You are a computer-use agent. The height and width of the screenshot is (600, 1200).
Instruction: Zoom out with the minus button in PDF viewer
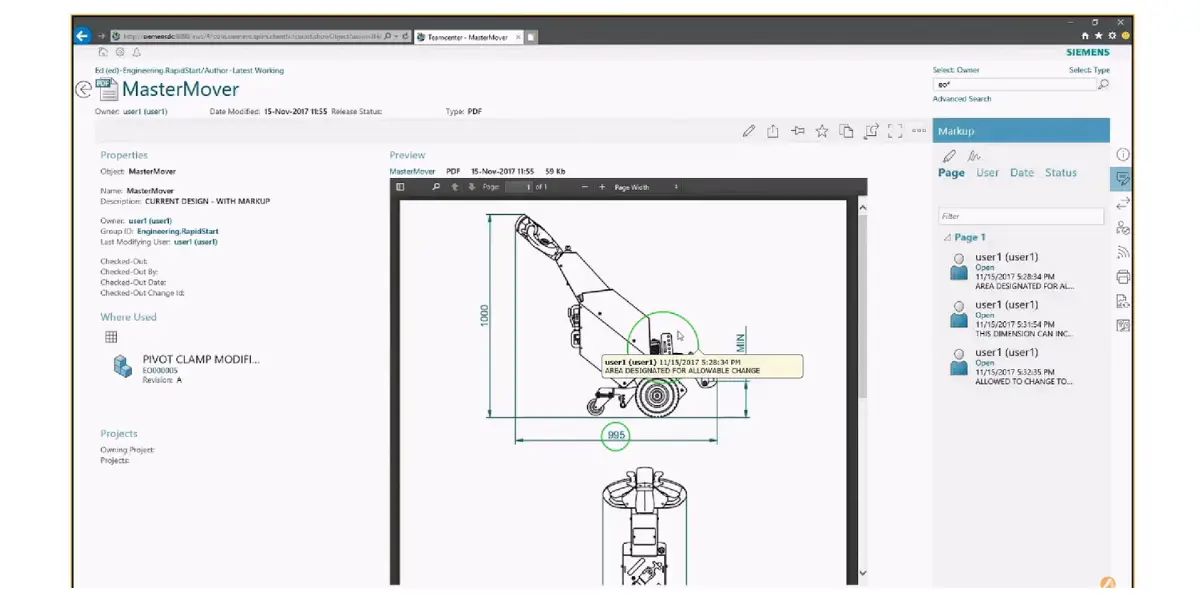click(x=585, y=187)
